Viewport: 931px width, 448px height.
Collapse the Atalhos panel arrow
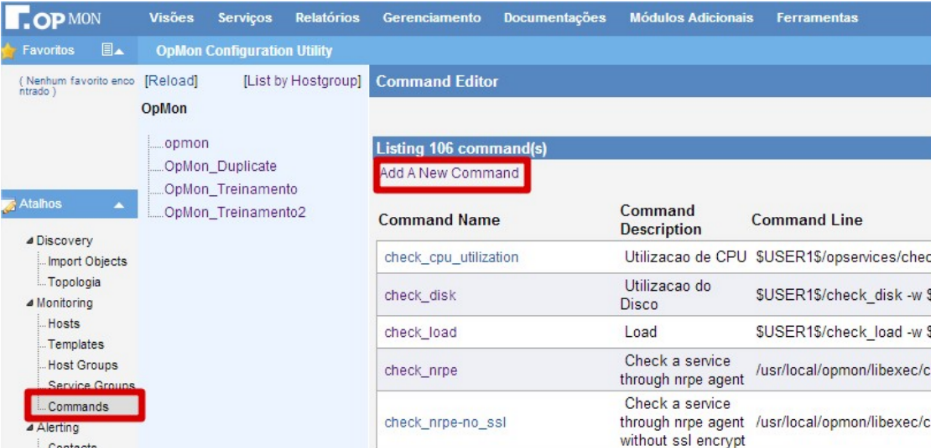click(x=118, y=205)
